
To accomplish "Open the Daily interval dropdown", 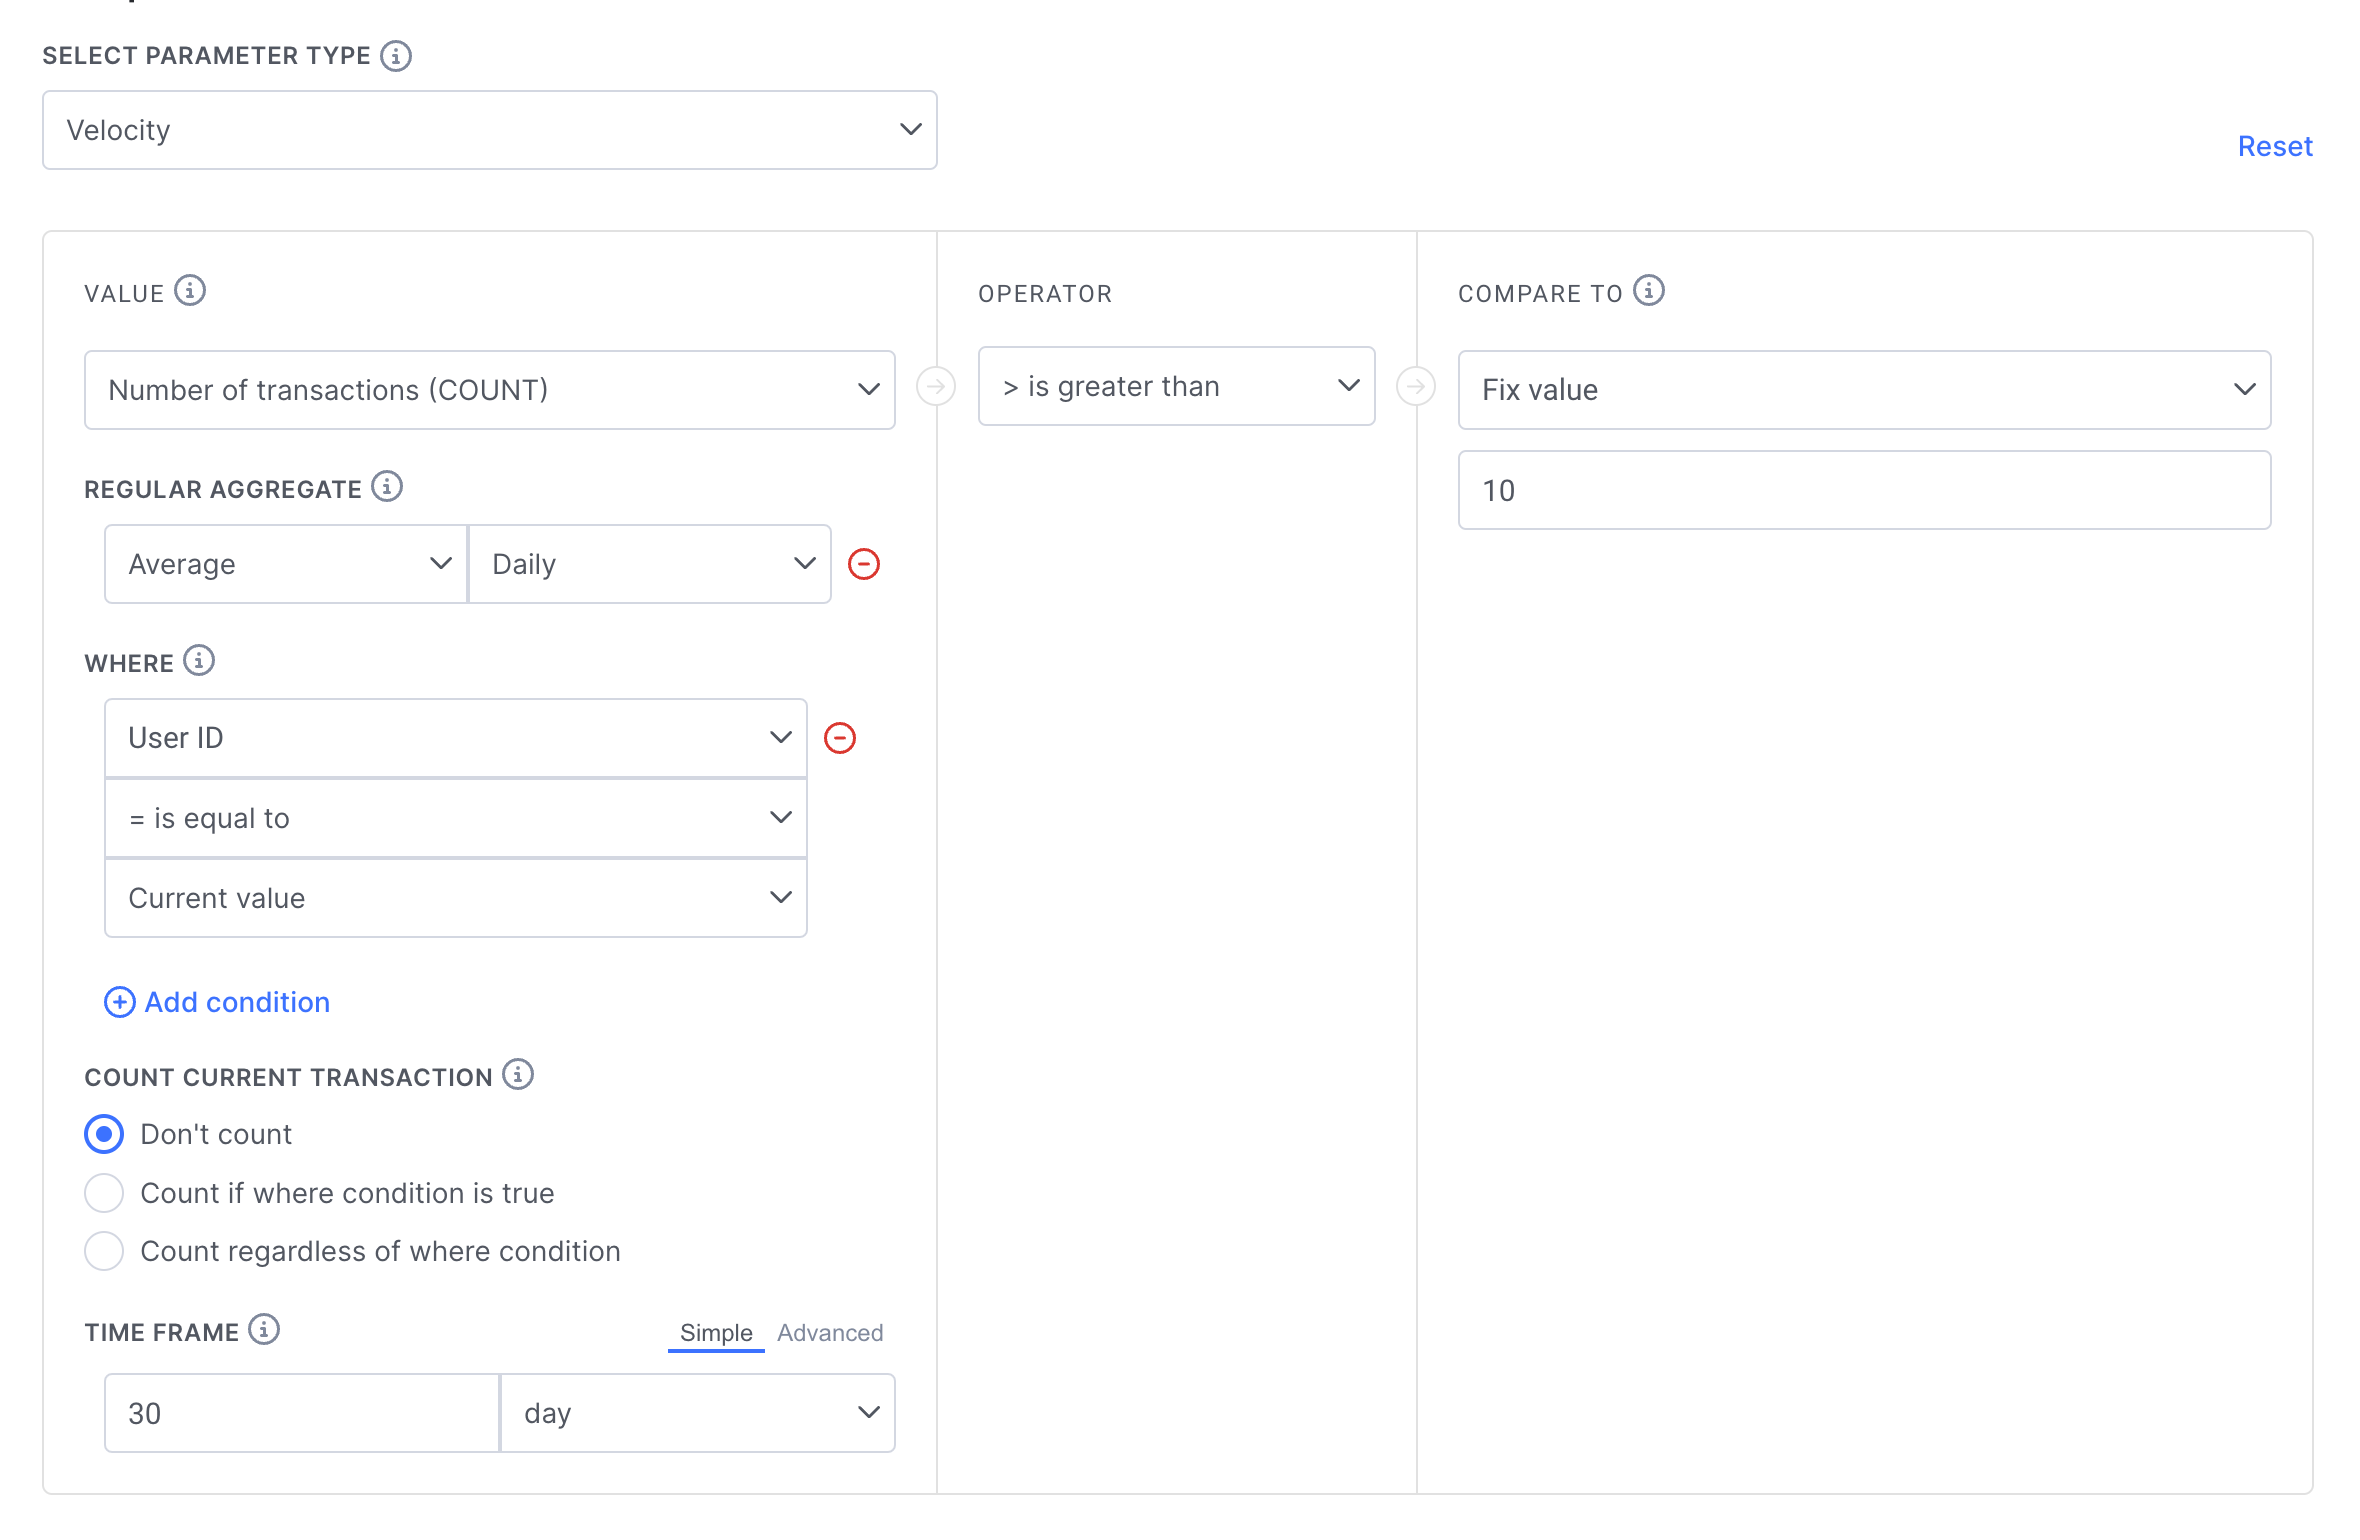I will click(650, 564).
